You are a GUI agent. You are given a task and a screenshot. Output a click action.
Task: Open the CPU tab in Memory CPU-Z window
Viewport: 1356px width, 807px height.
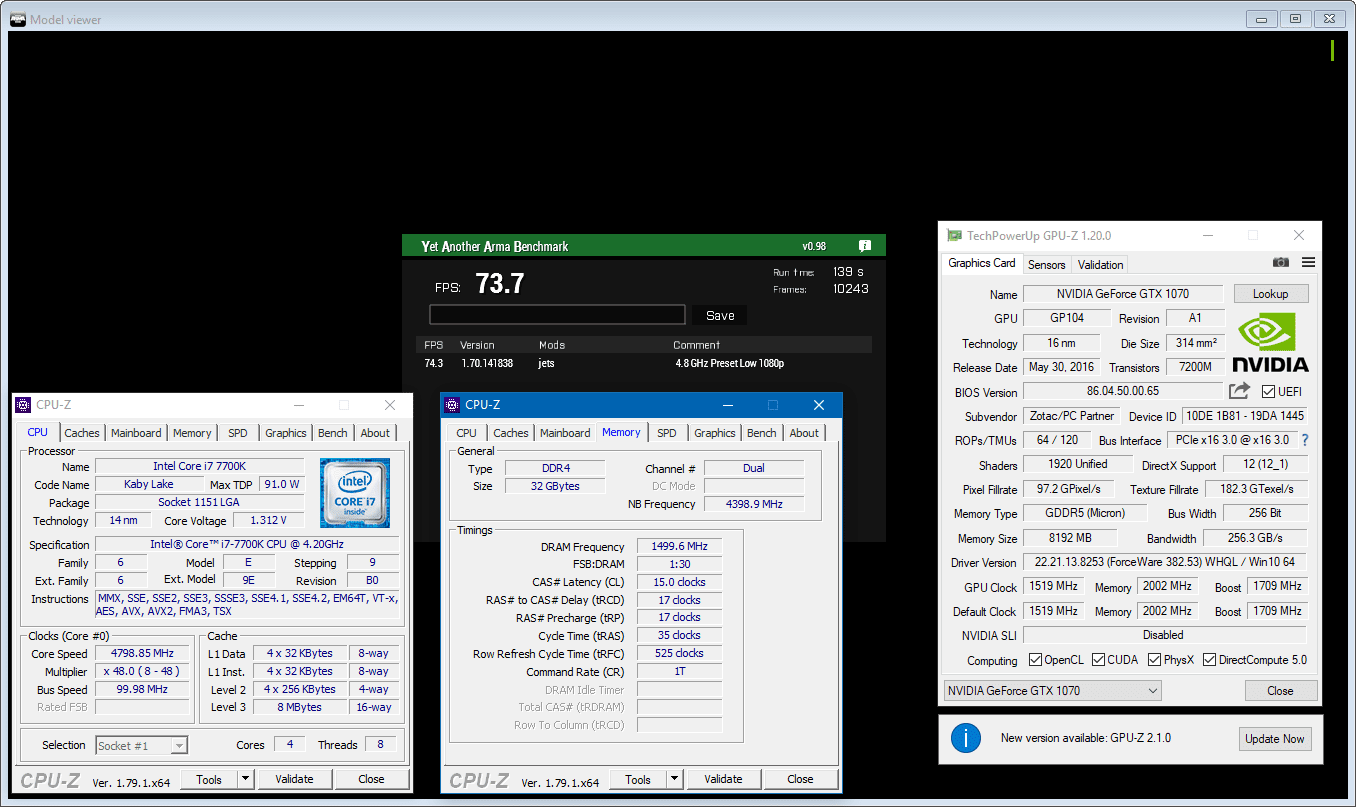coord(467,433)
